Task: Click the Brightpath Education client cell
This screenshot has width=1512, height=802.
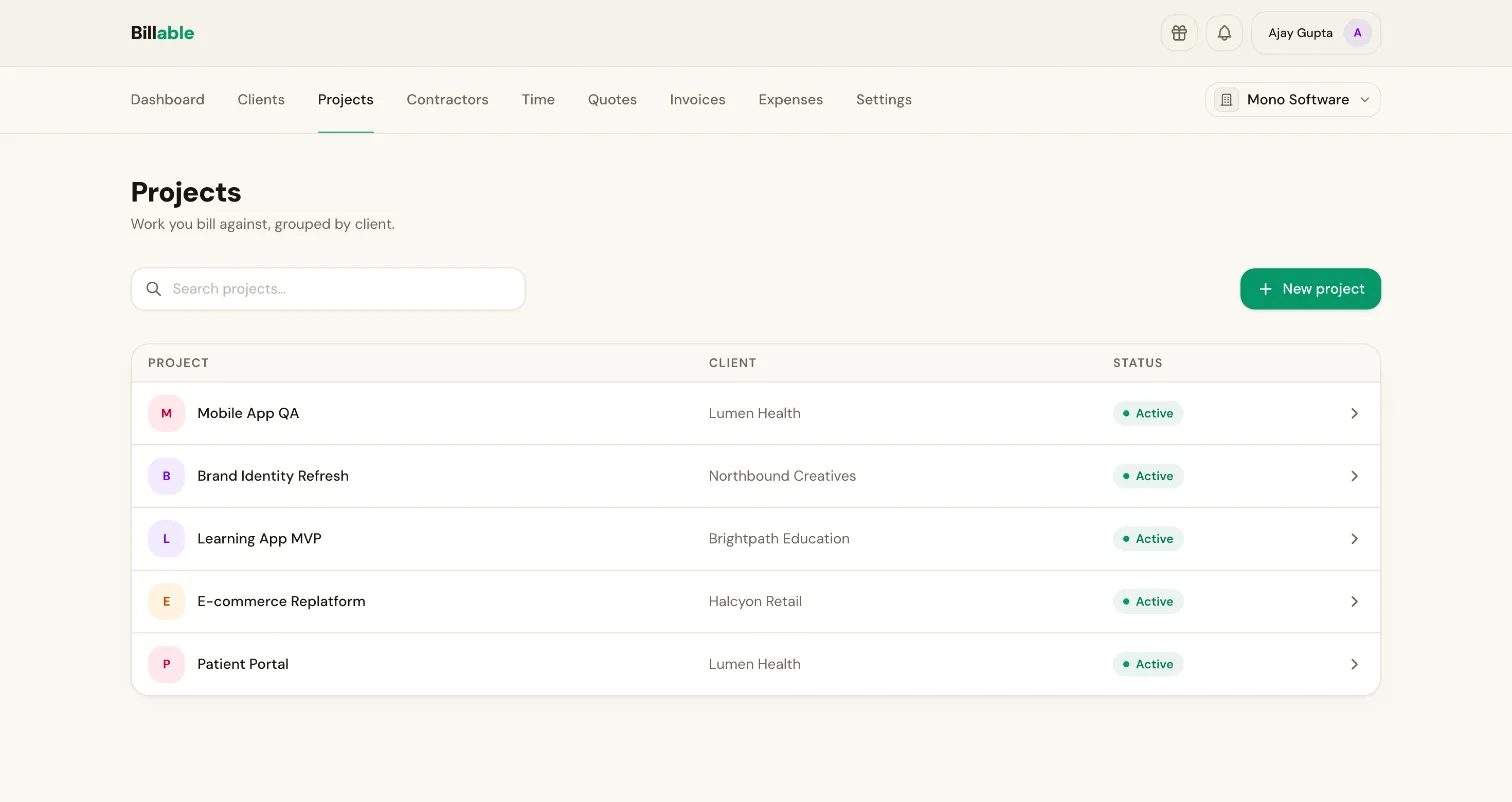Action: point(779,539)
